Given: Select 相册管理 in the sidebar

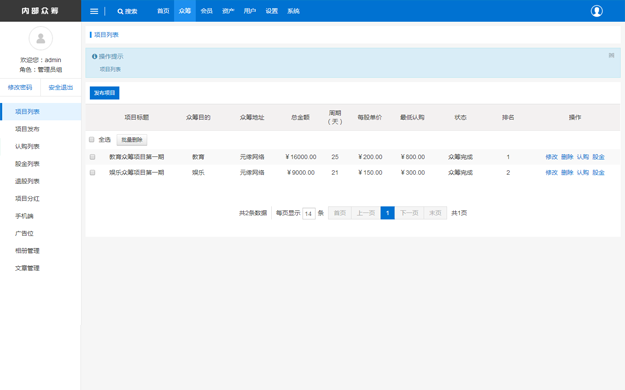Looking at the screenshot, I should coord(41,251).
